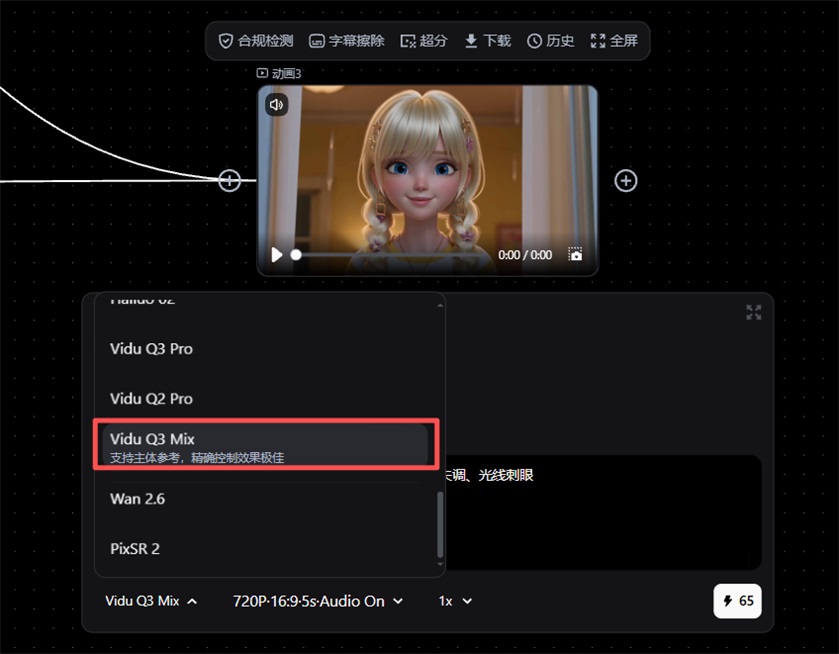Click the generate button showing 65 credits

pyautogui.click(x=737, y=601)
